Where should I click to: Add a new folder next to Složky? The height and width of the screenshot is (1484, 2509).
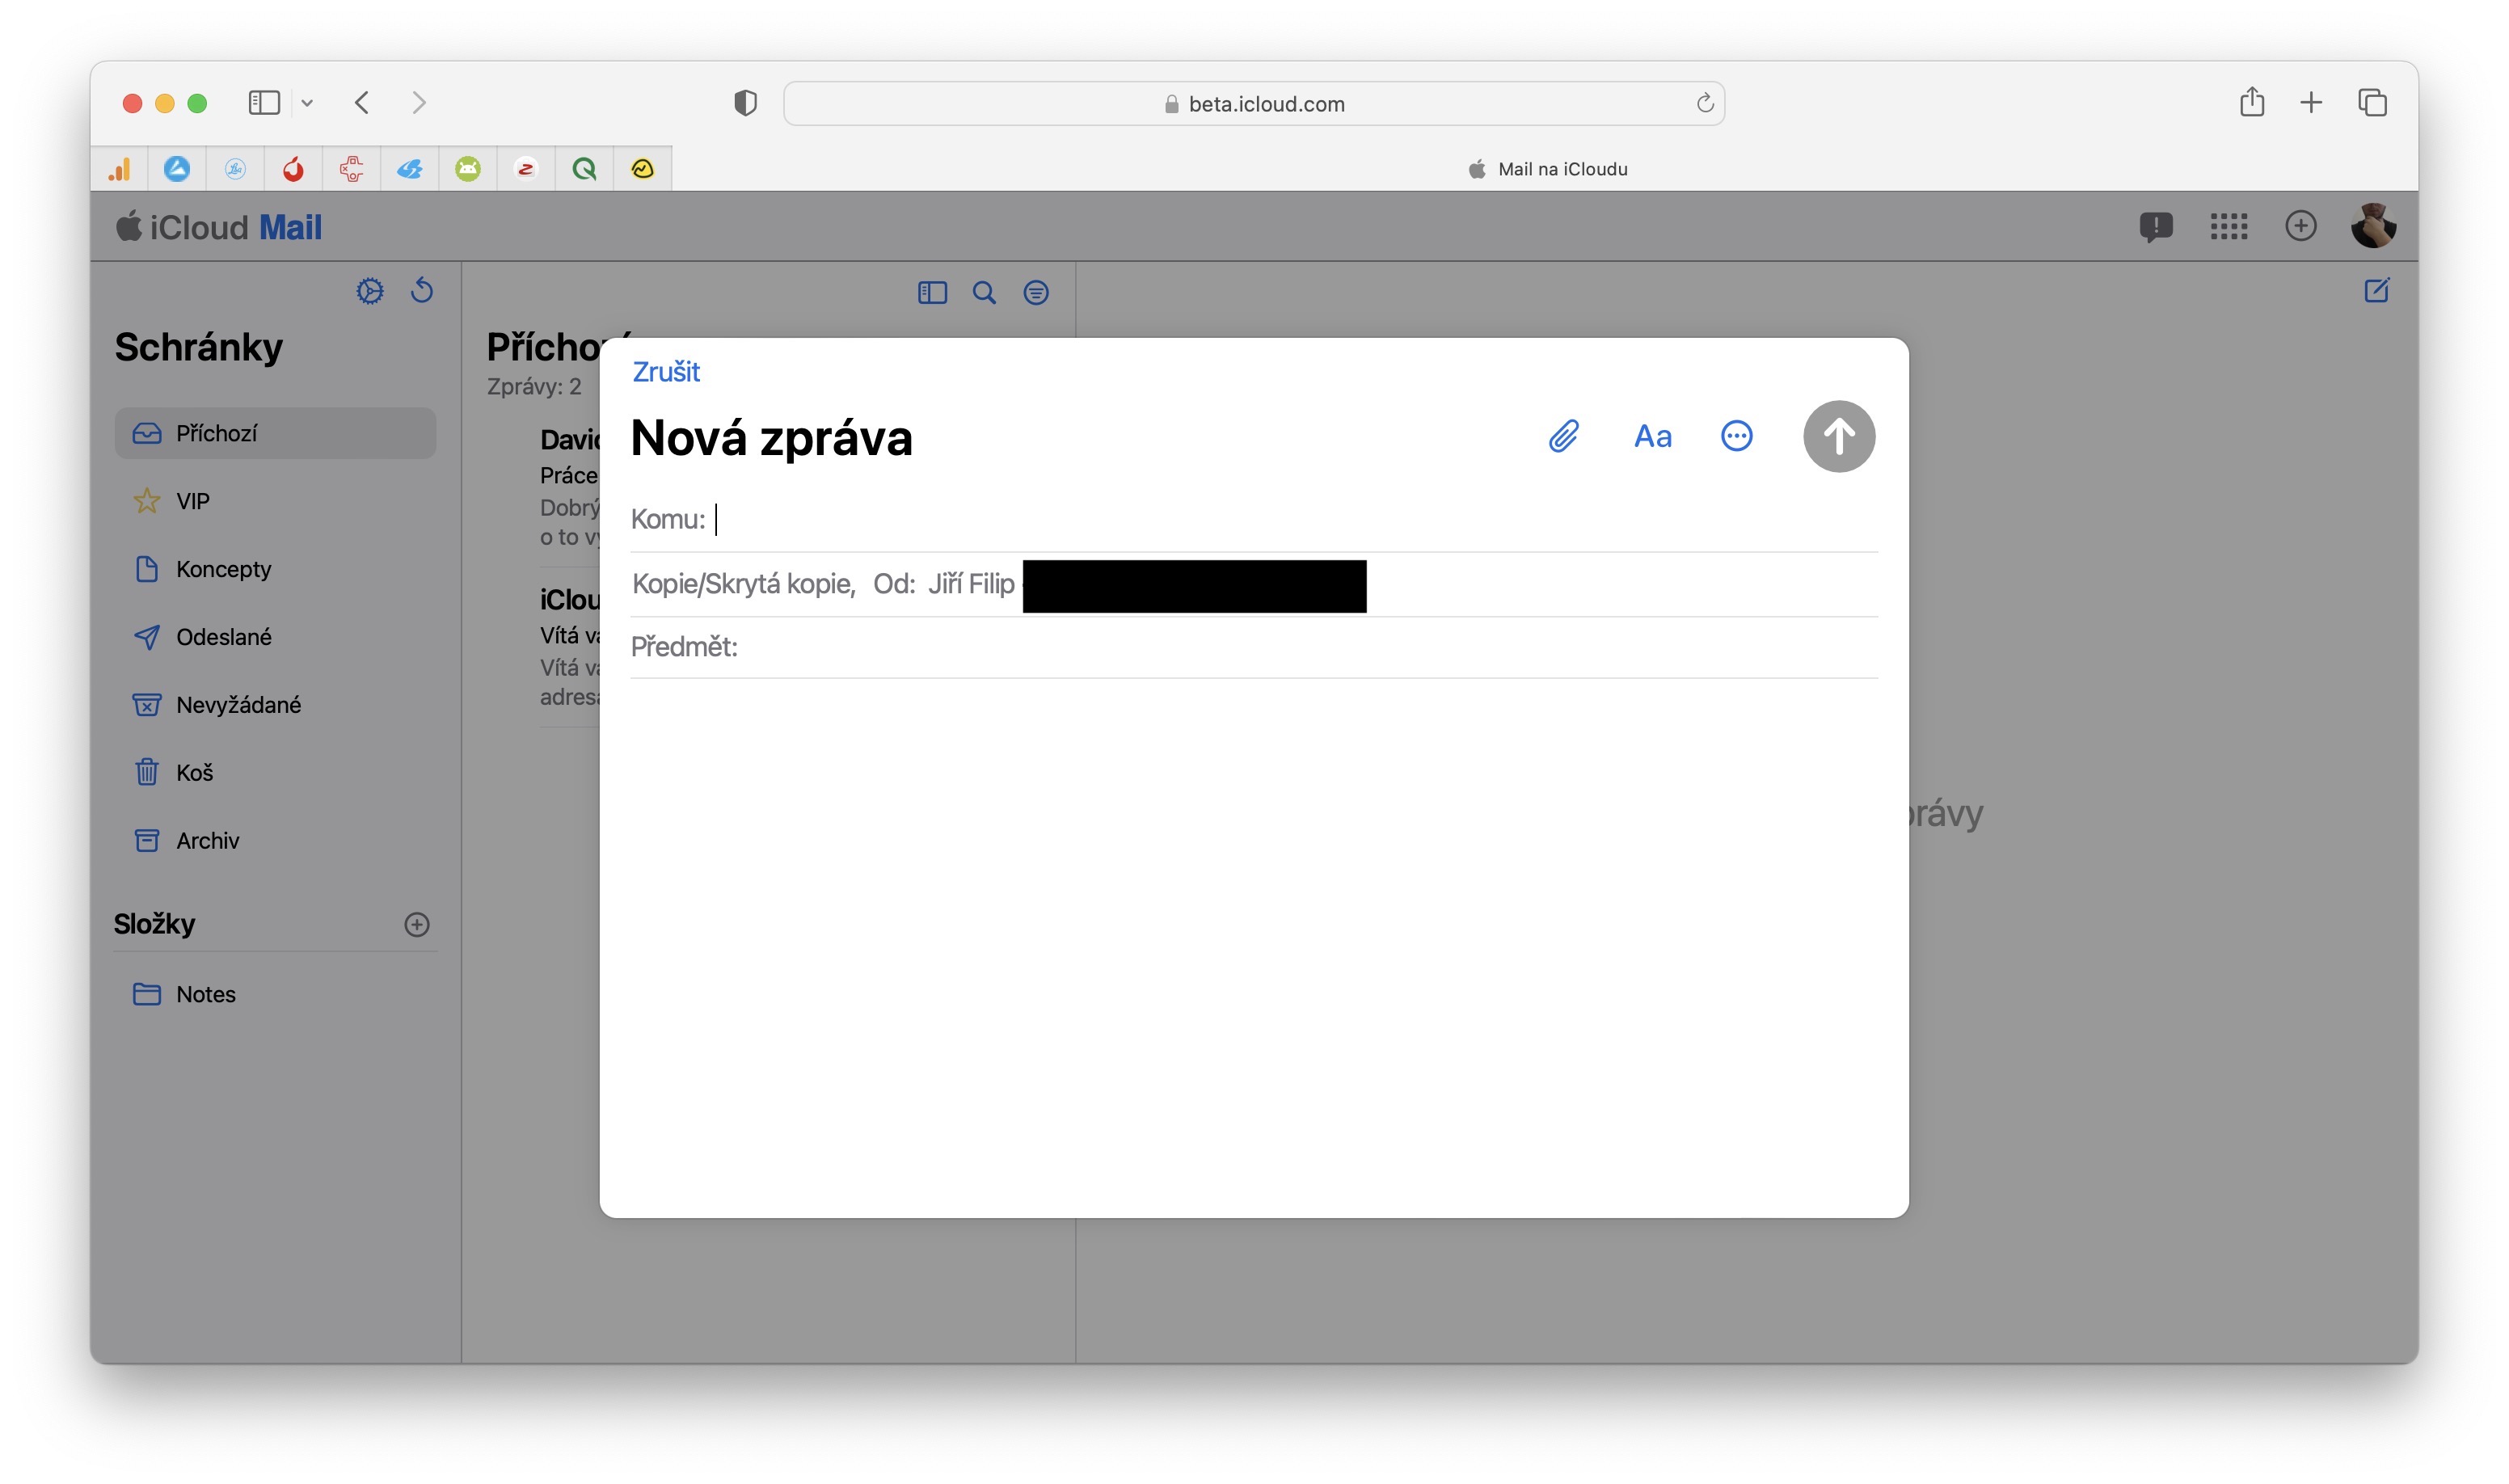pos(417,924)
